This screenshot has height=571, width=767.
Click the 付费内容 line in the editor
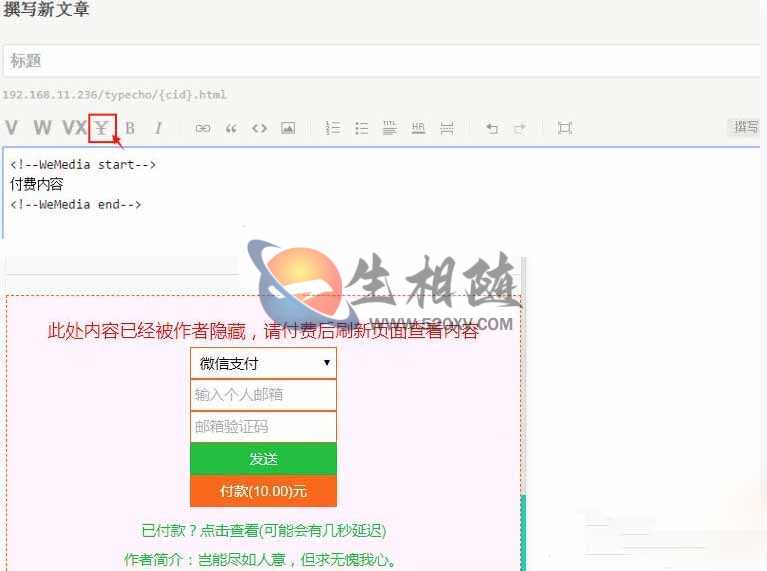pyautogui.click(x=37, y=184)
